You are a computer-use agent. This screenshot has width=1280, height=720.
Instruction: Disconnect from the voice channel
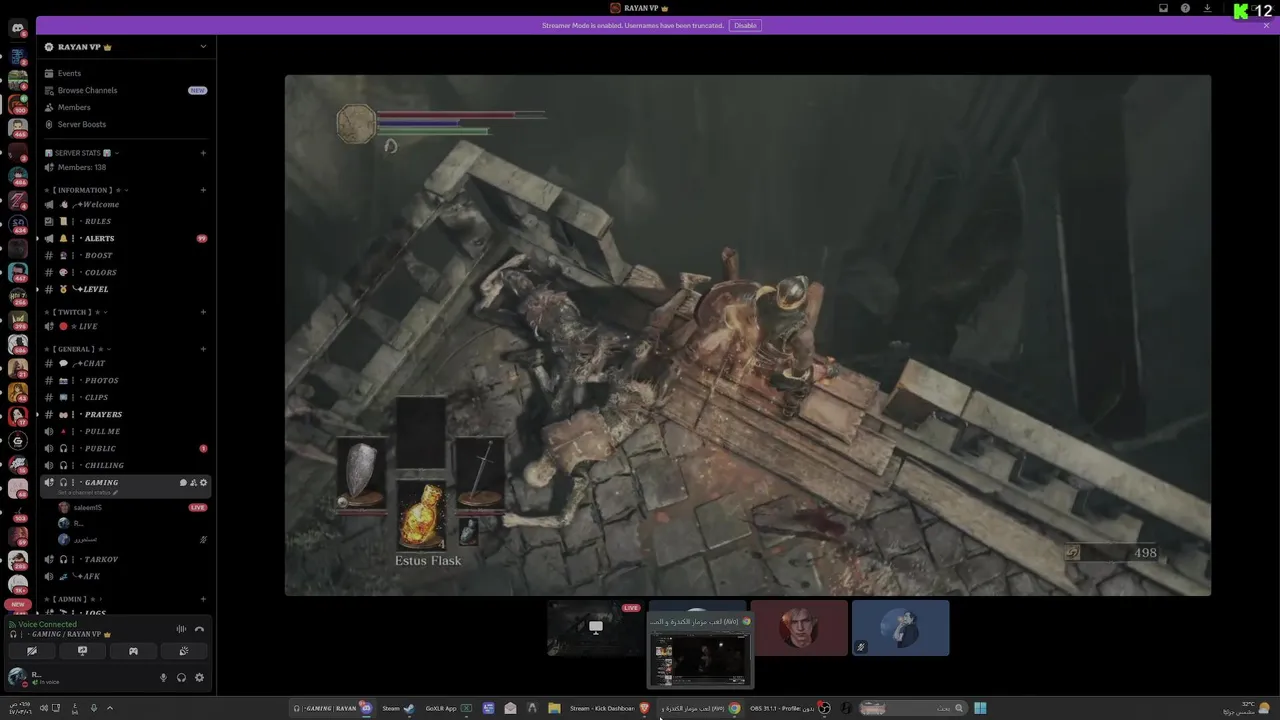click(x=199, y=629)
